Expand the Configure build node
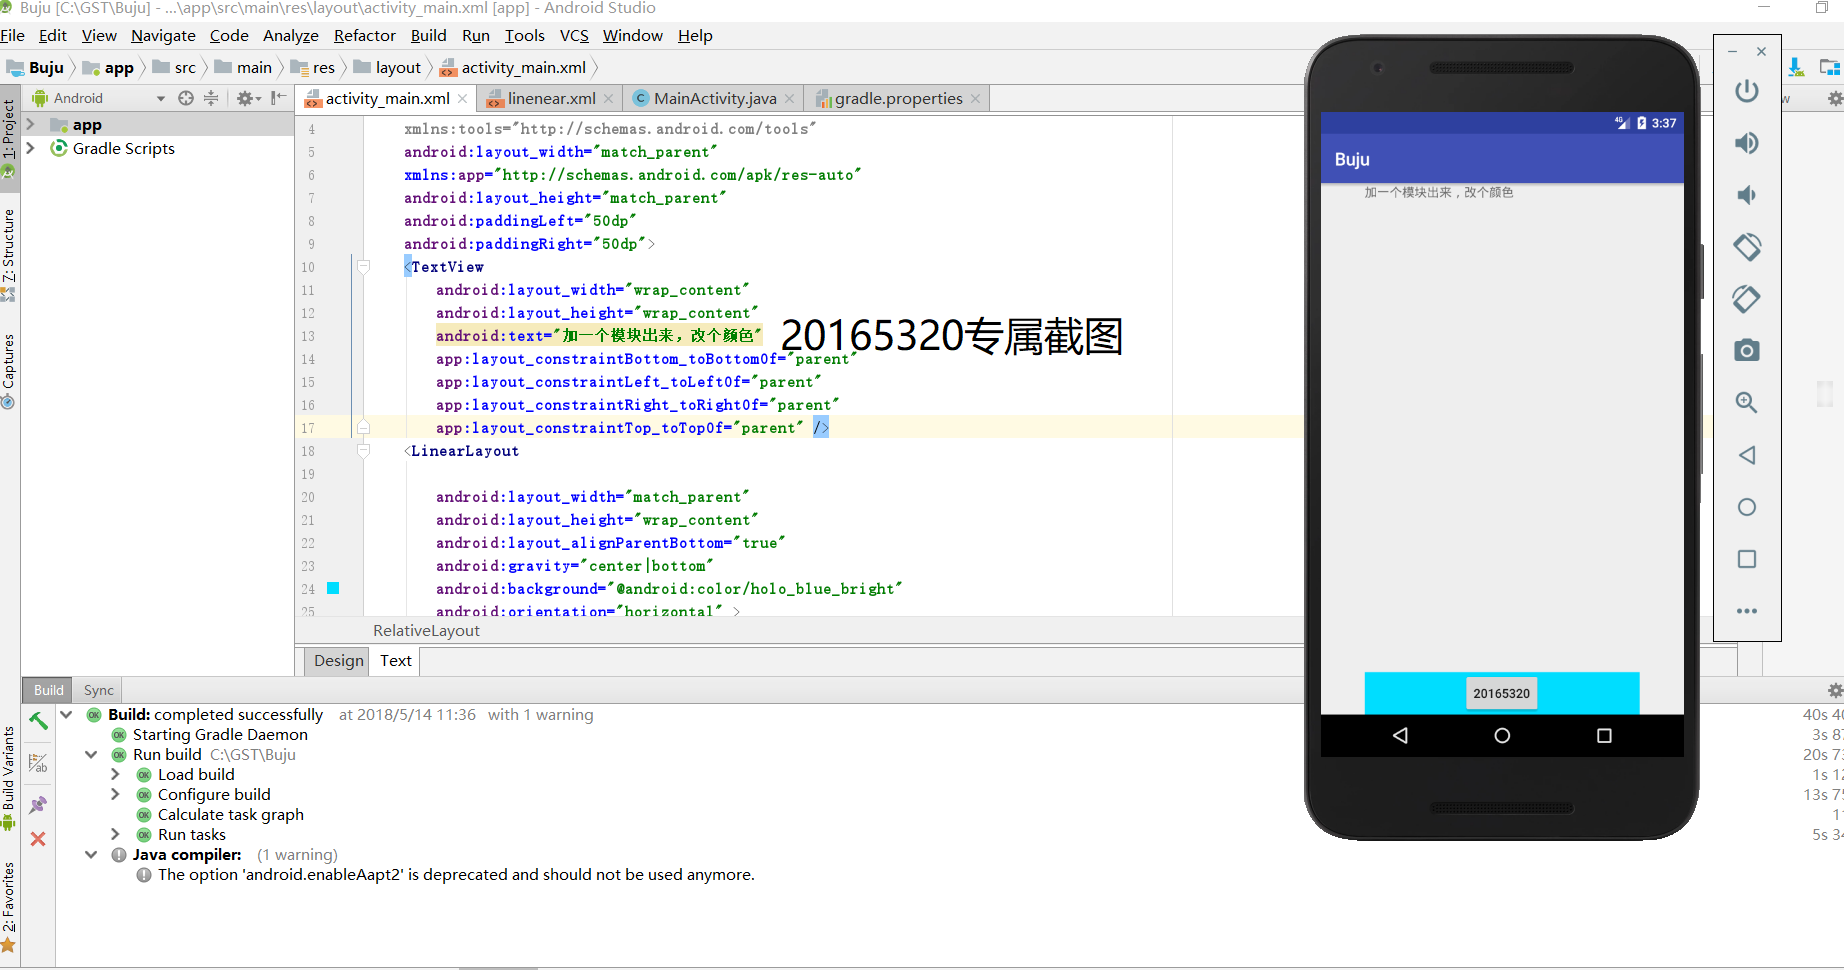This screenshot has height=970, width=1844. point(115,795)
